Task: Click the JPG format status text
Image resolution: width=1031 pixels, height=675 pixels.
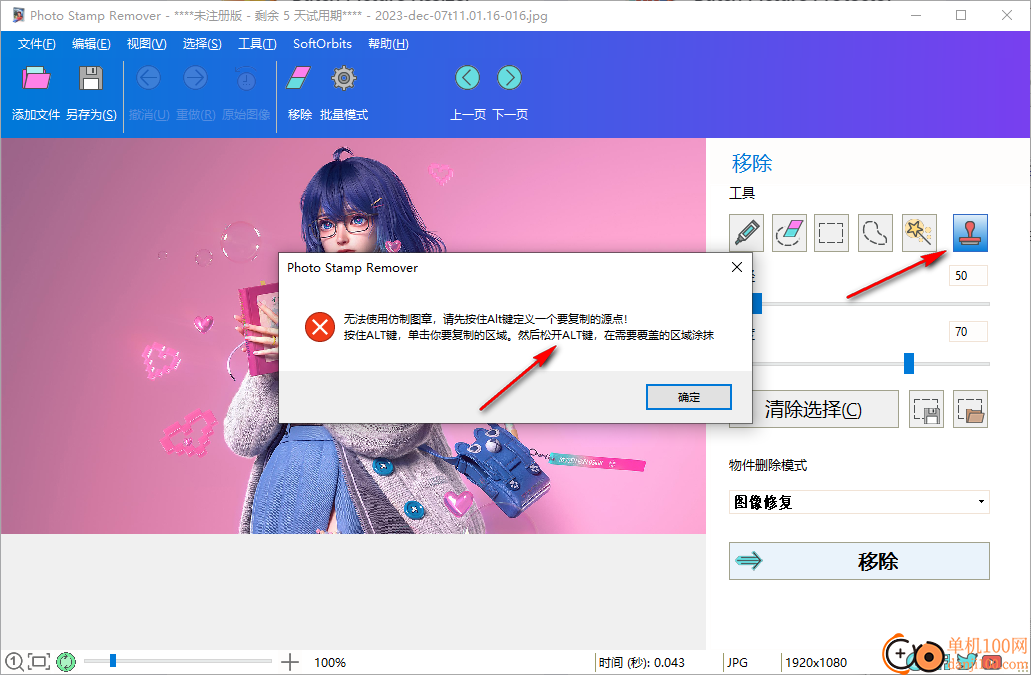Action: tap(737, 663)
